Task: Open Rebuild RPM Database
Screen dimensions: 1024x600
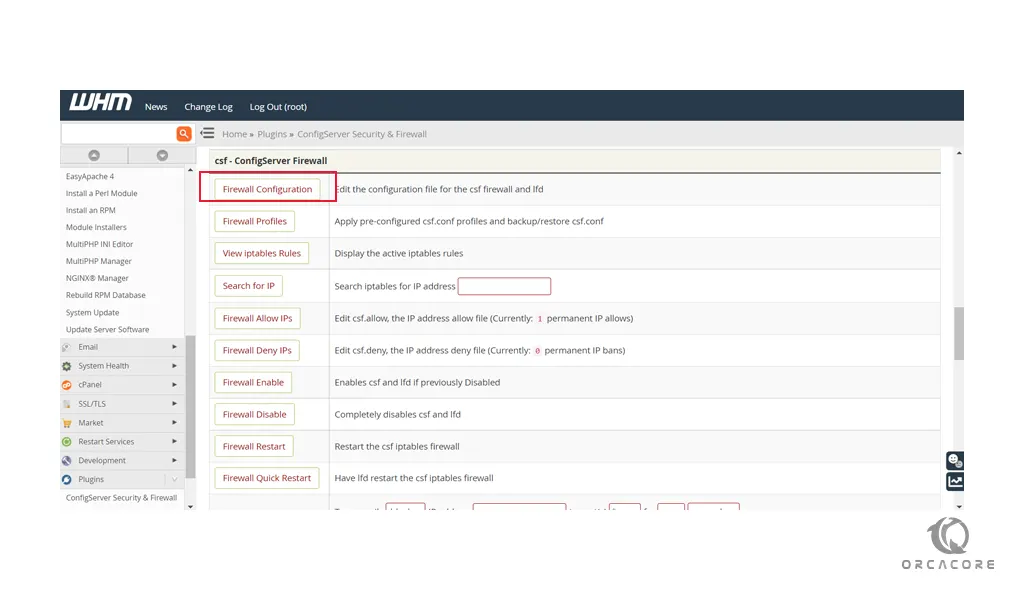Action: coord(106,295)
